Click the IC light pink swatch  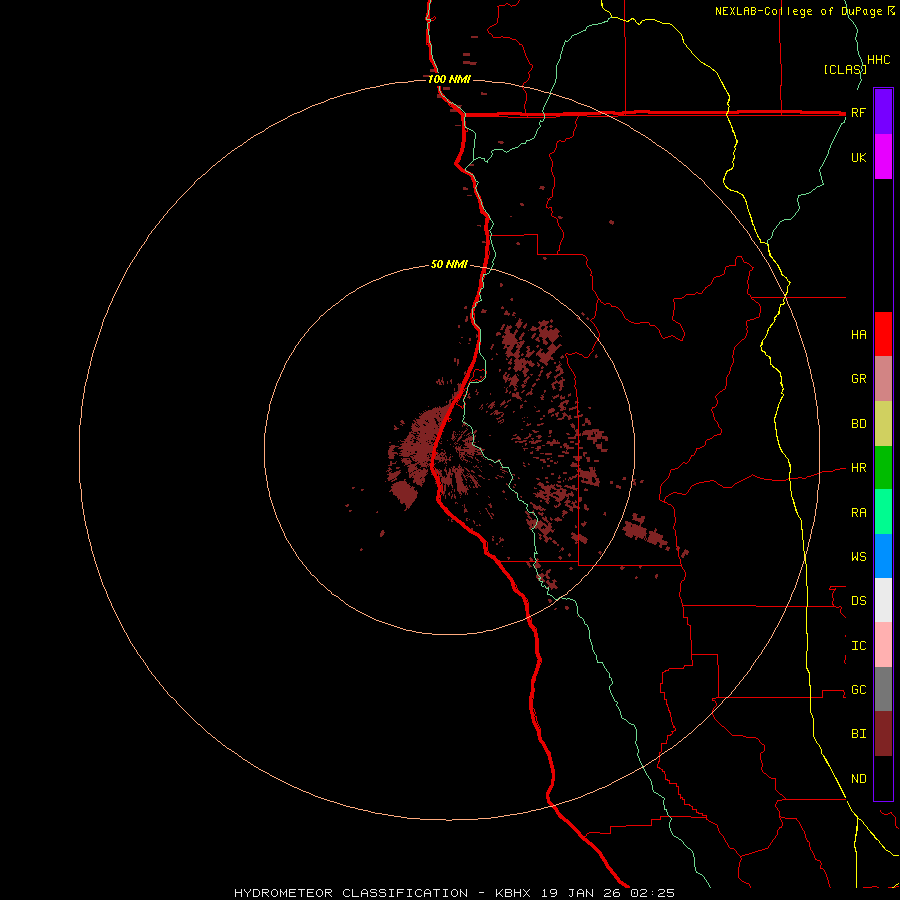883,645
